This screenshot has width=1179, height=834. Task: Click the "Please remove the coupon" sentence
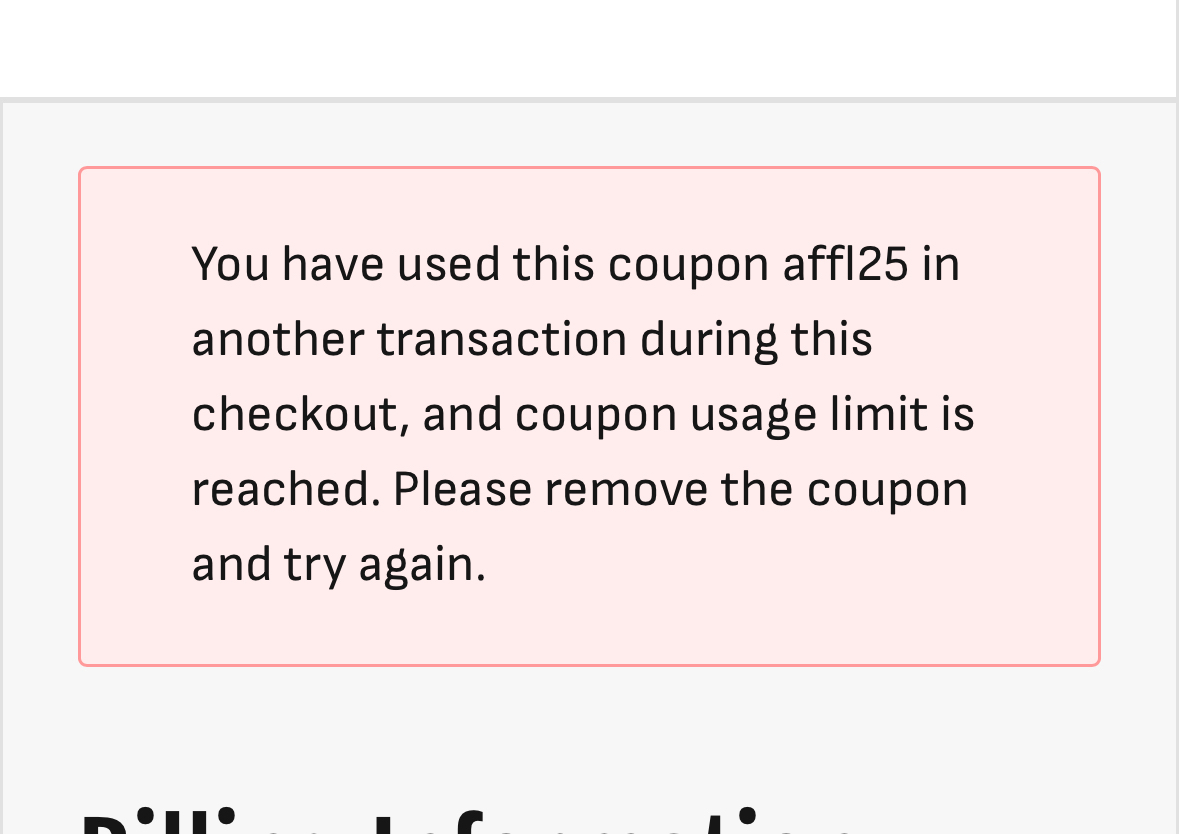(680, 490)
